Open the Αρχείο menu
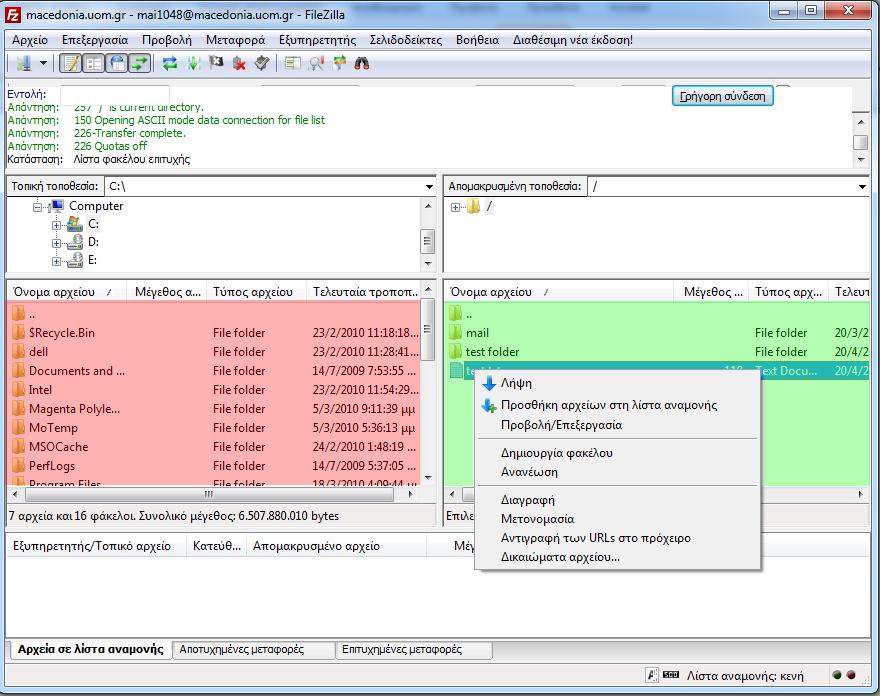 30,40
